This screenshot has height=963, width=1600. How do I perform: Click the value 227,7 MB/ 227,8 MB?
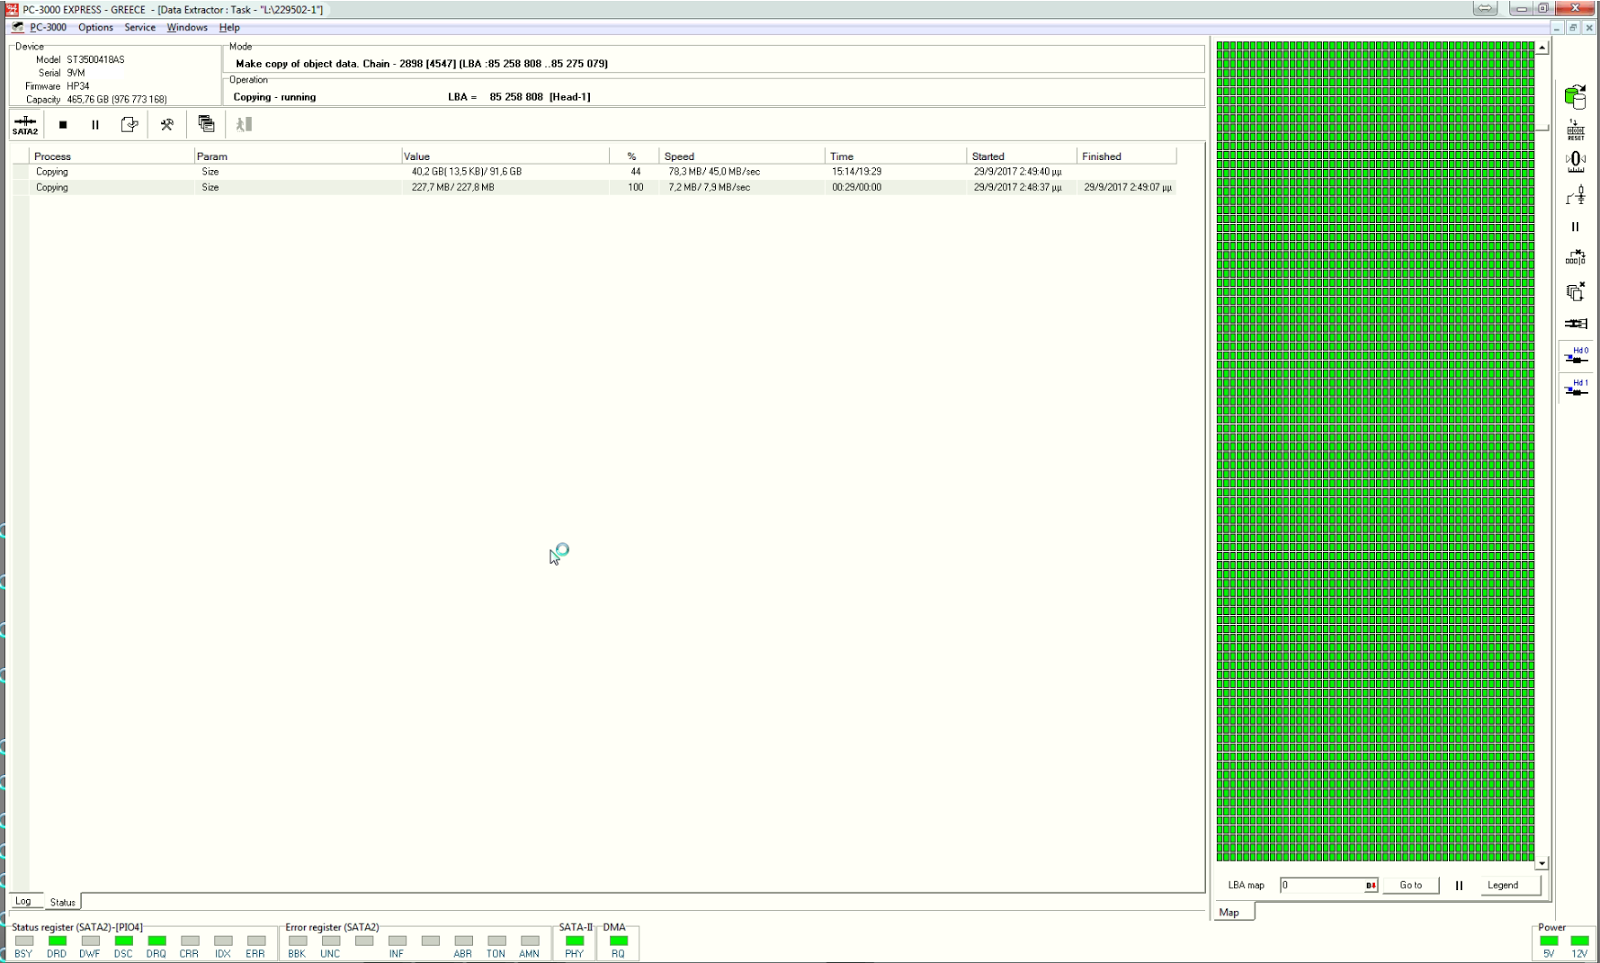[453, 187]
